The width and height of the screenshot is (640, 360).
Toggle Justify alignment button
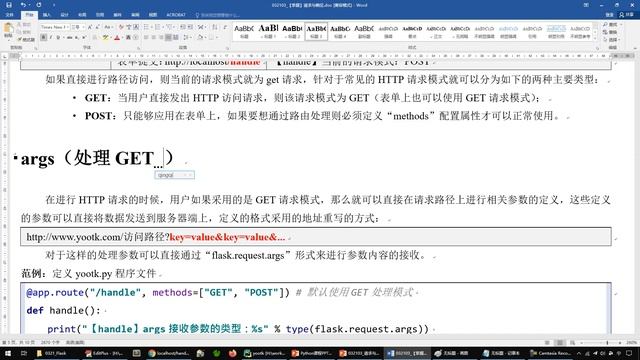(x=168, y=37)
